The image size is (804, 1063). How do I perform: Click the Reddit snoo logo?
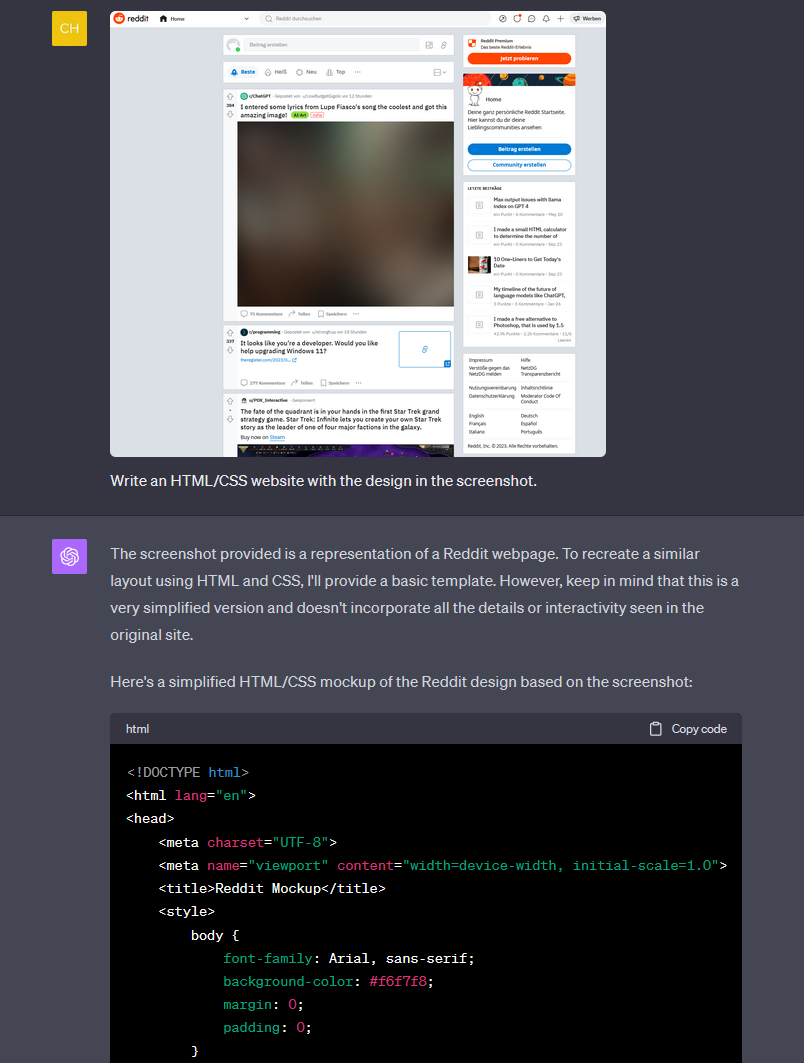(118, 18)
